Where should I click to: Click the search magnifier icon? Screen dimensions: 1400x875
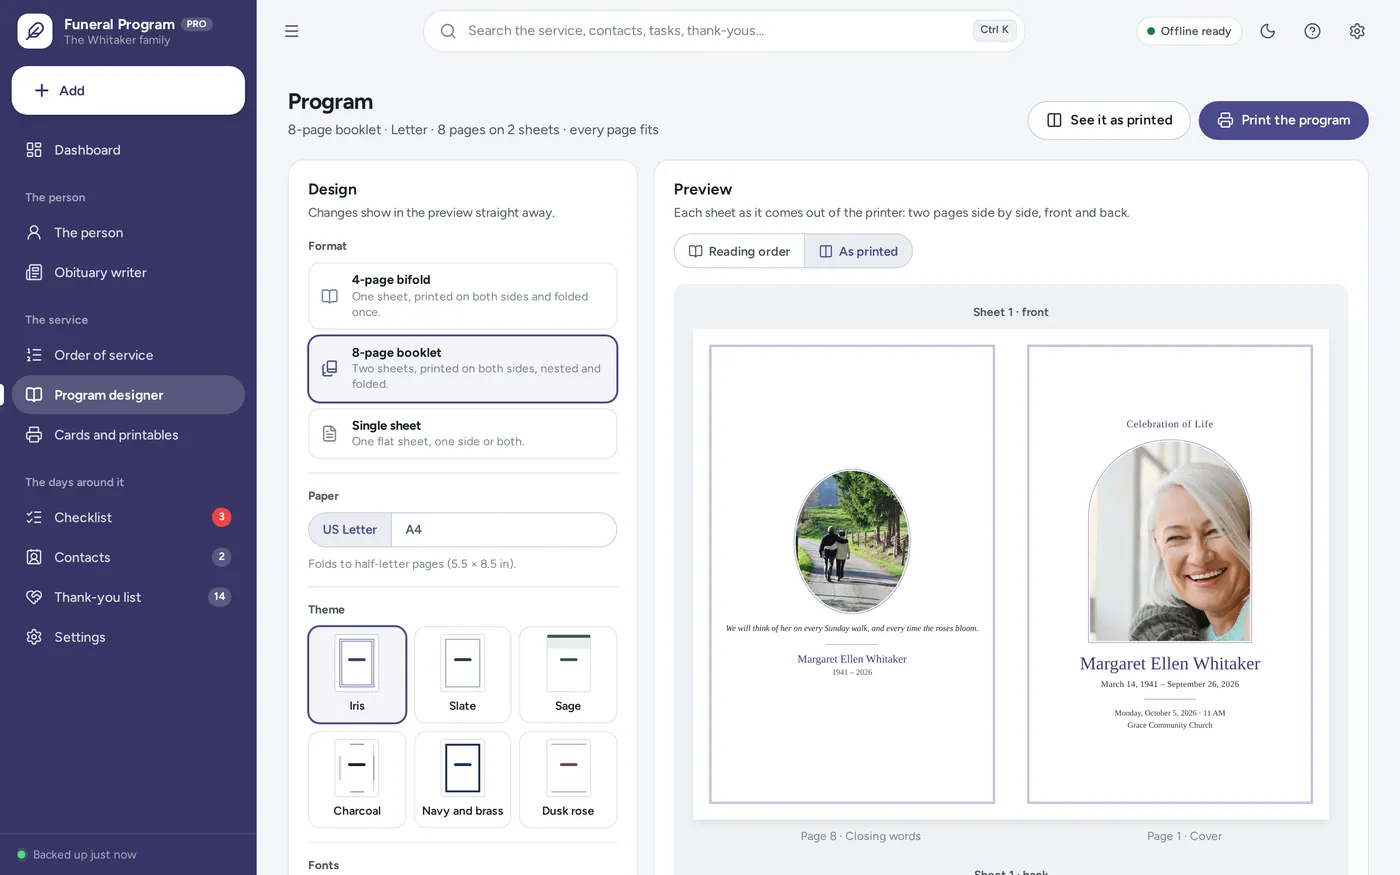pyautogui.click(x=448, y=31)
